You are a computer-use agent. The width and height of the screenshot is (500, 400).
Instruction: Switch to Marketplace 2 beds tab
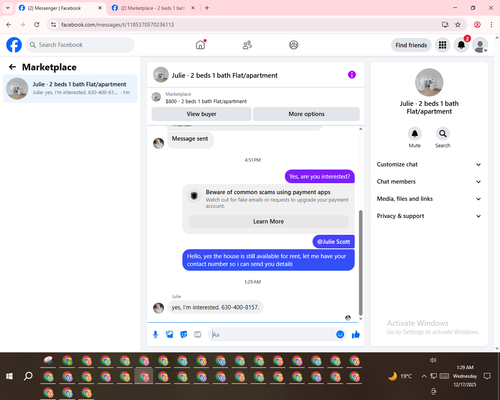tap(153, 8)
